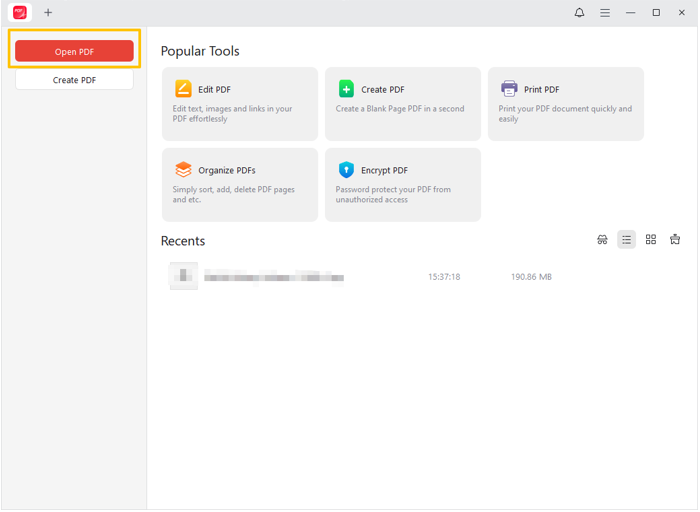This screenshot has width=700, height=512.
Task: Open the recent file's thumbnail
Action: [x=183, y=276]
